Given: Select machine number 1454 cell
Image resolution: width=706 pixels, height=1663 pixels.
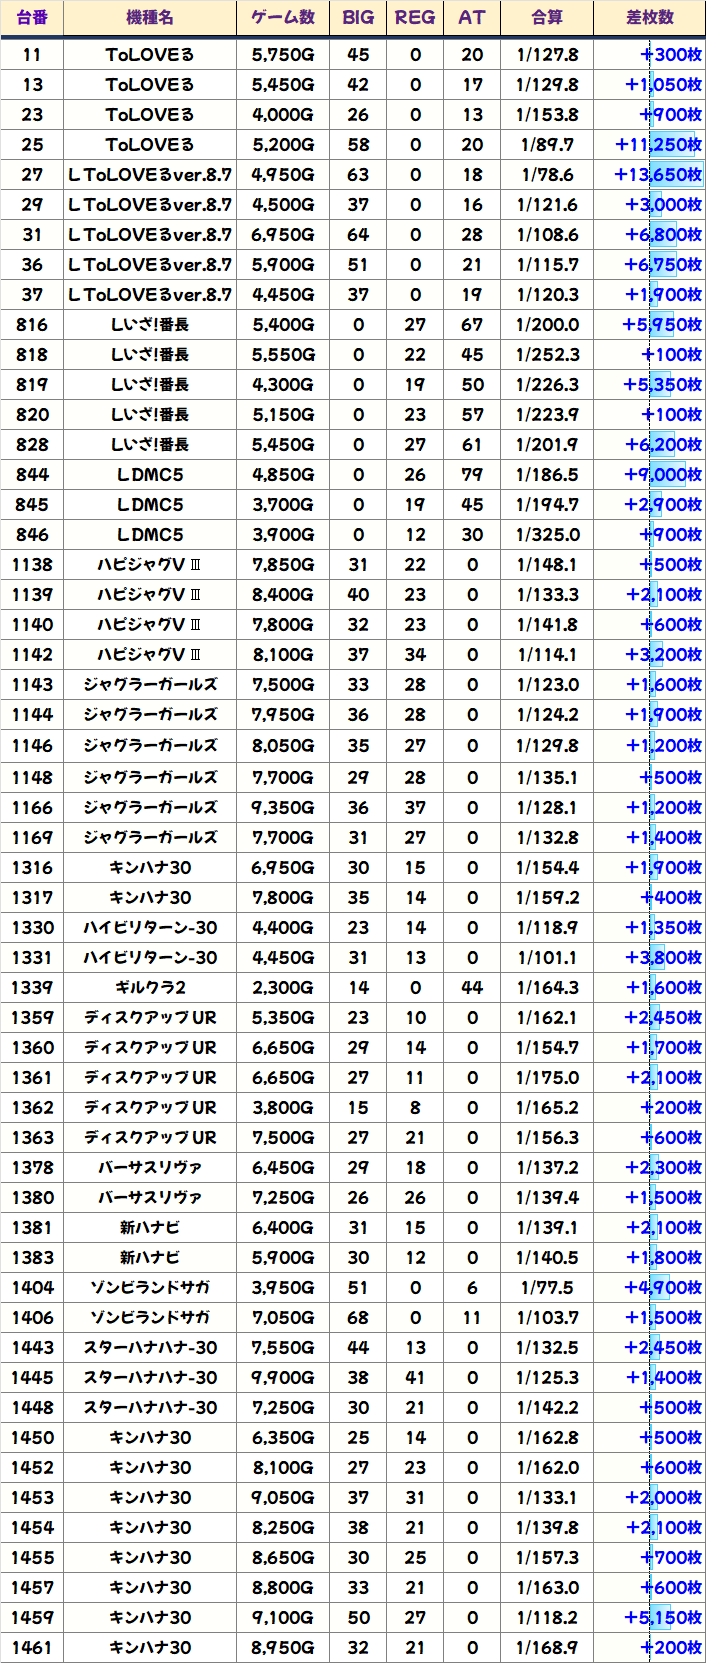Looking at the screenshot, I should coord(32,1527).
